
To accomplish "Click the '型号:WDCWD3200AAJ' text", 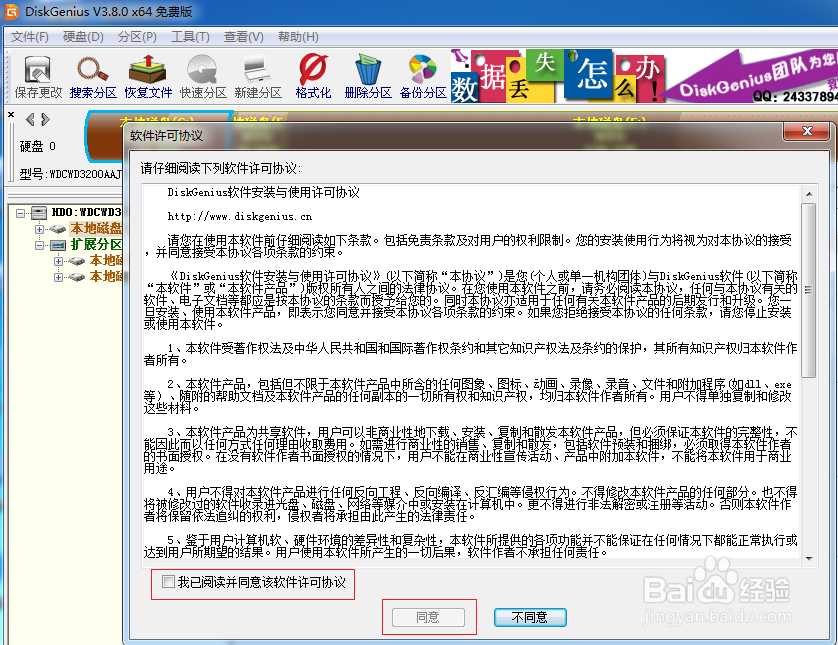I will coord(71,174).
